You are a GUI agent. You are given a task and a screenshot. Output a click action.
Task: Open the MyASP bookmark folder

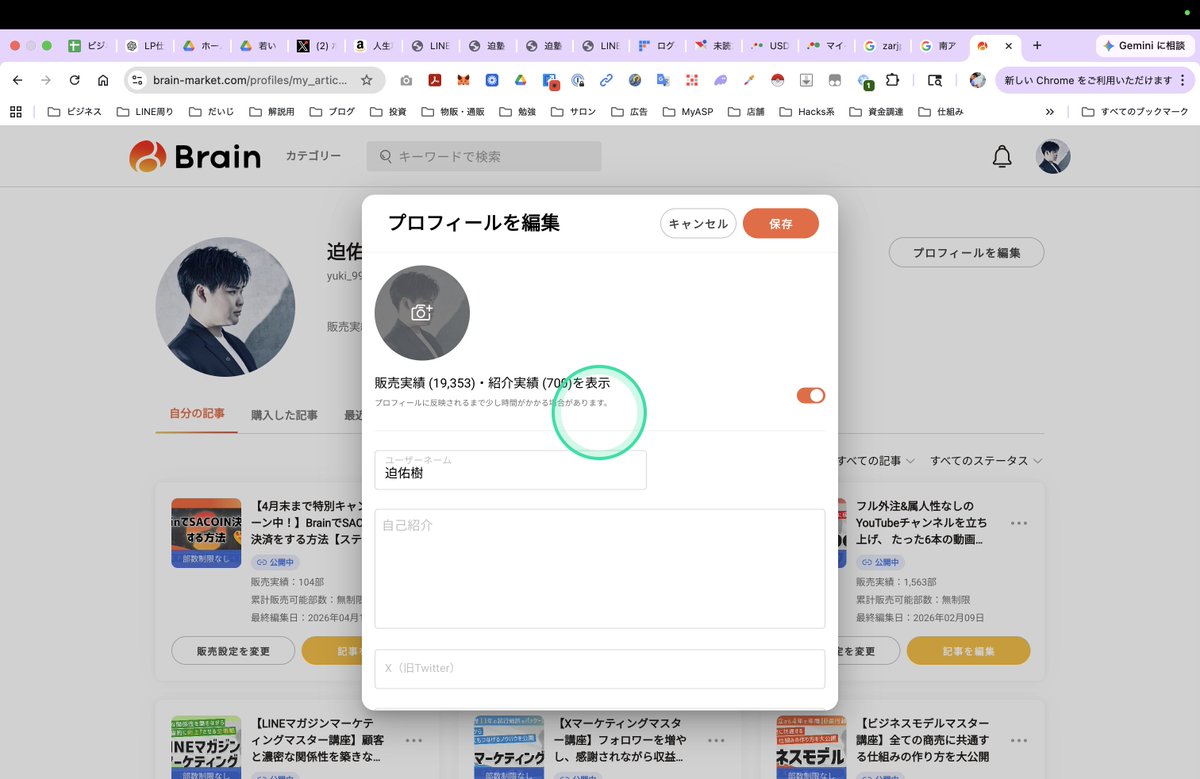[x=687, y=112]
